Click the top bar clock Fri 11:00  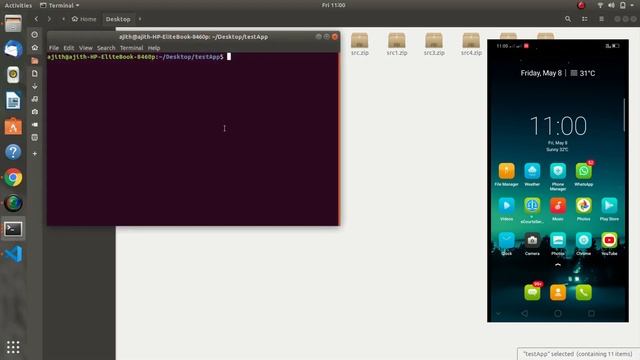coord(333,5)
